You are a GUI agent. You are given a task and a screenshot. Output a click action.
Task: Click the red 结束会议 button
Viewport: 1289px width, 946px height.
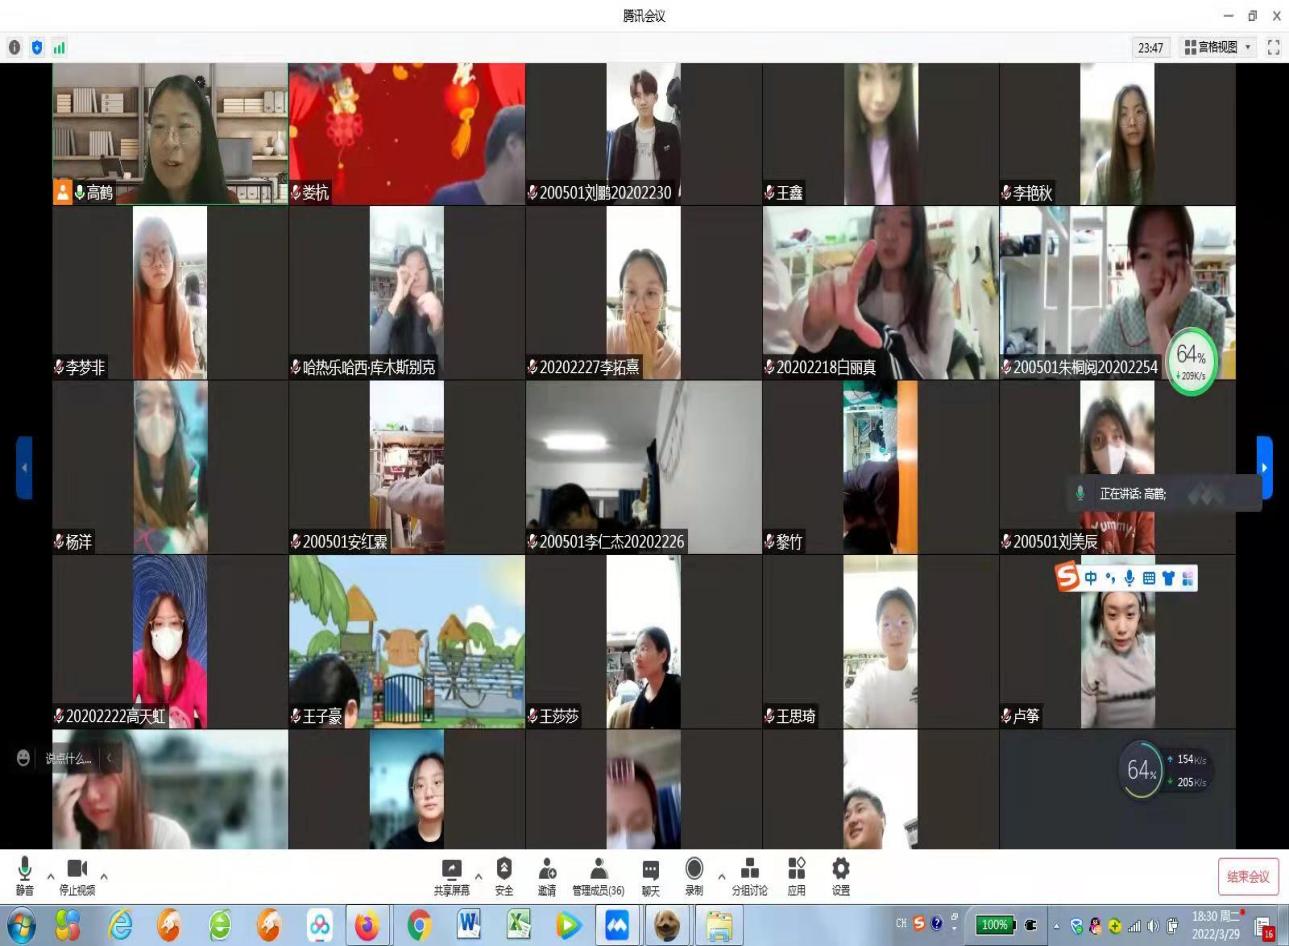(x=1248, y=877)
